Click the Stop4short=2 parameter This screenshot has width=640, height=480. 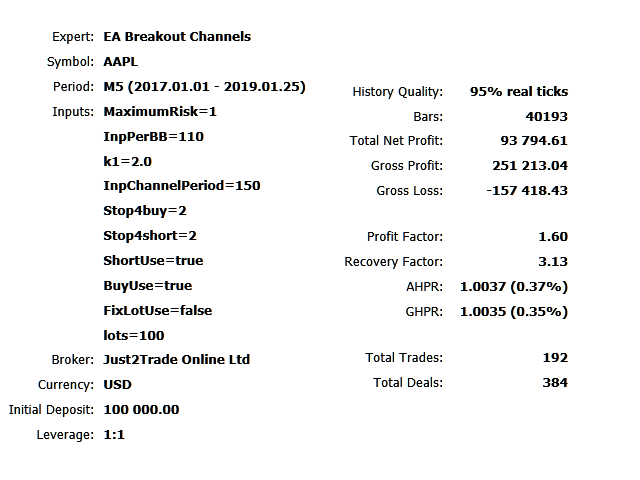click(150, 236)
